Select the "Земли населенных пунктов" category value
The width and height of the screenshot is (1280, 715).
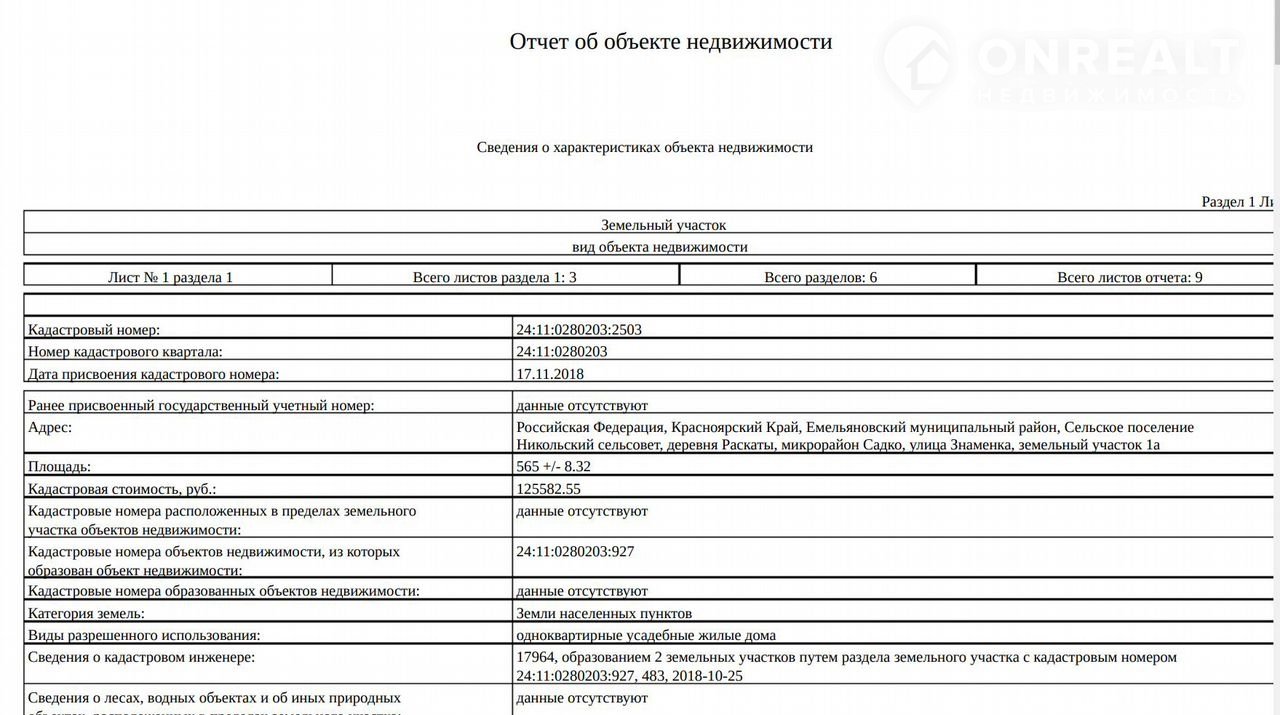(x=603, y=613)
